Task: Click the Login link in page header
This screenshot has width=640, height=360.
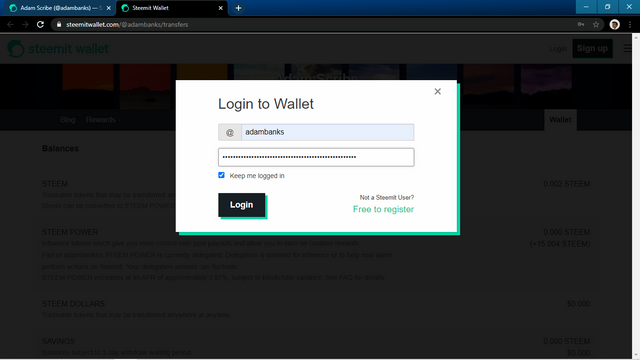Action: pyautogui.click(x=558, y=49)
